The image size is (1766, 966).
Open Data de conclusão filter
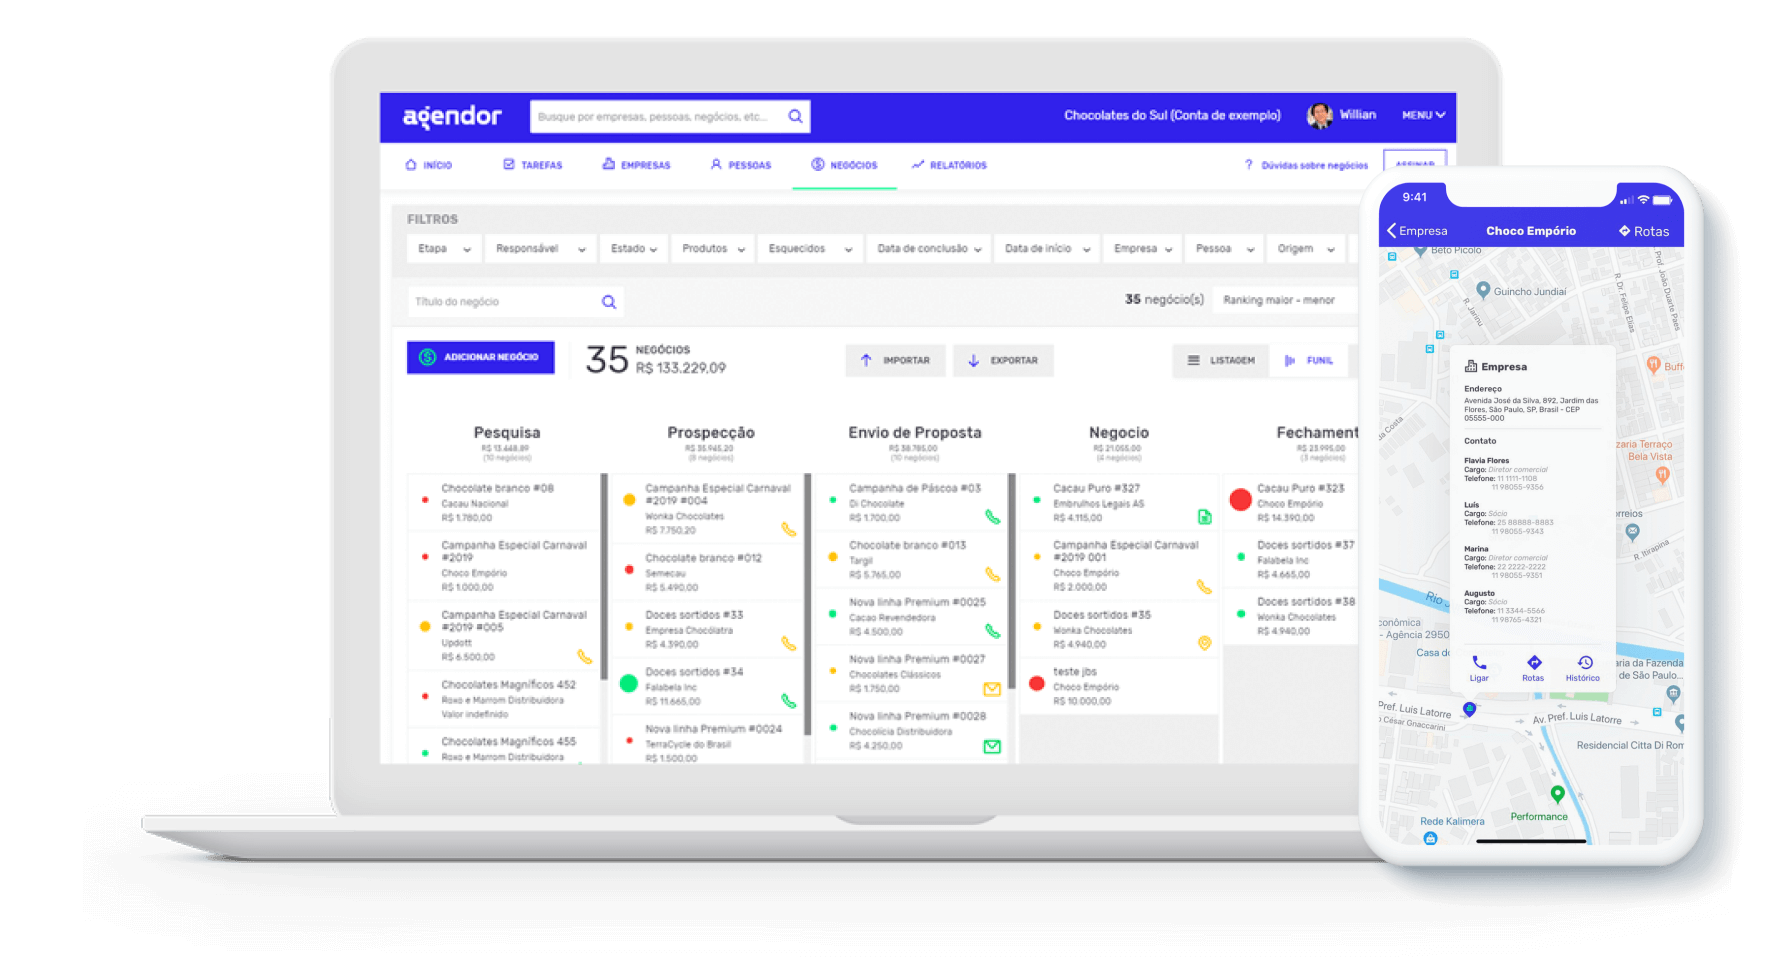pos(928,249)
